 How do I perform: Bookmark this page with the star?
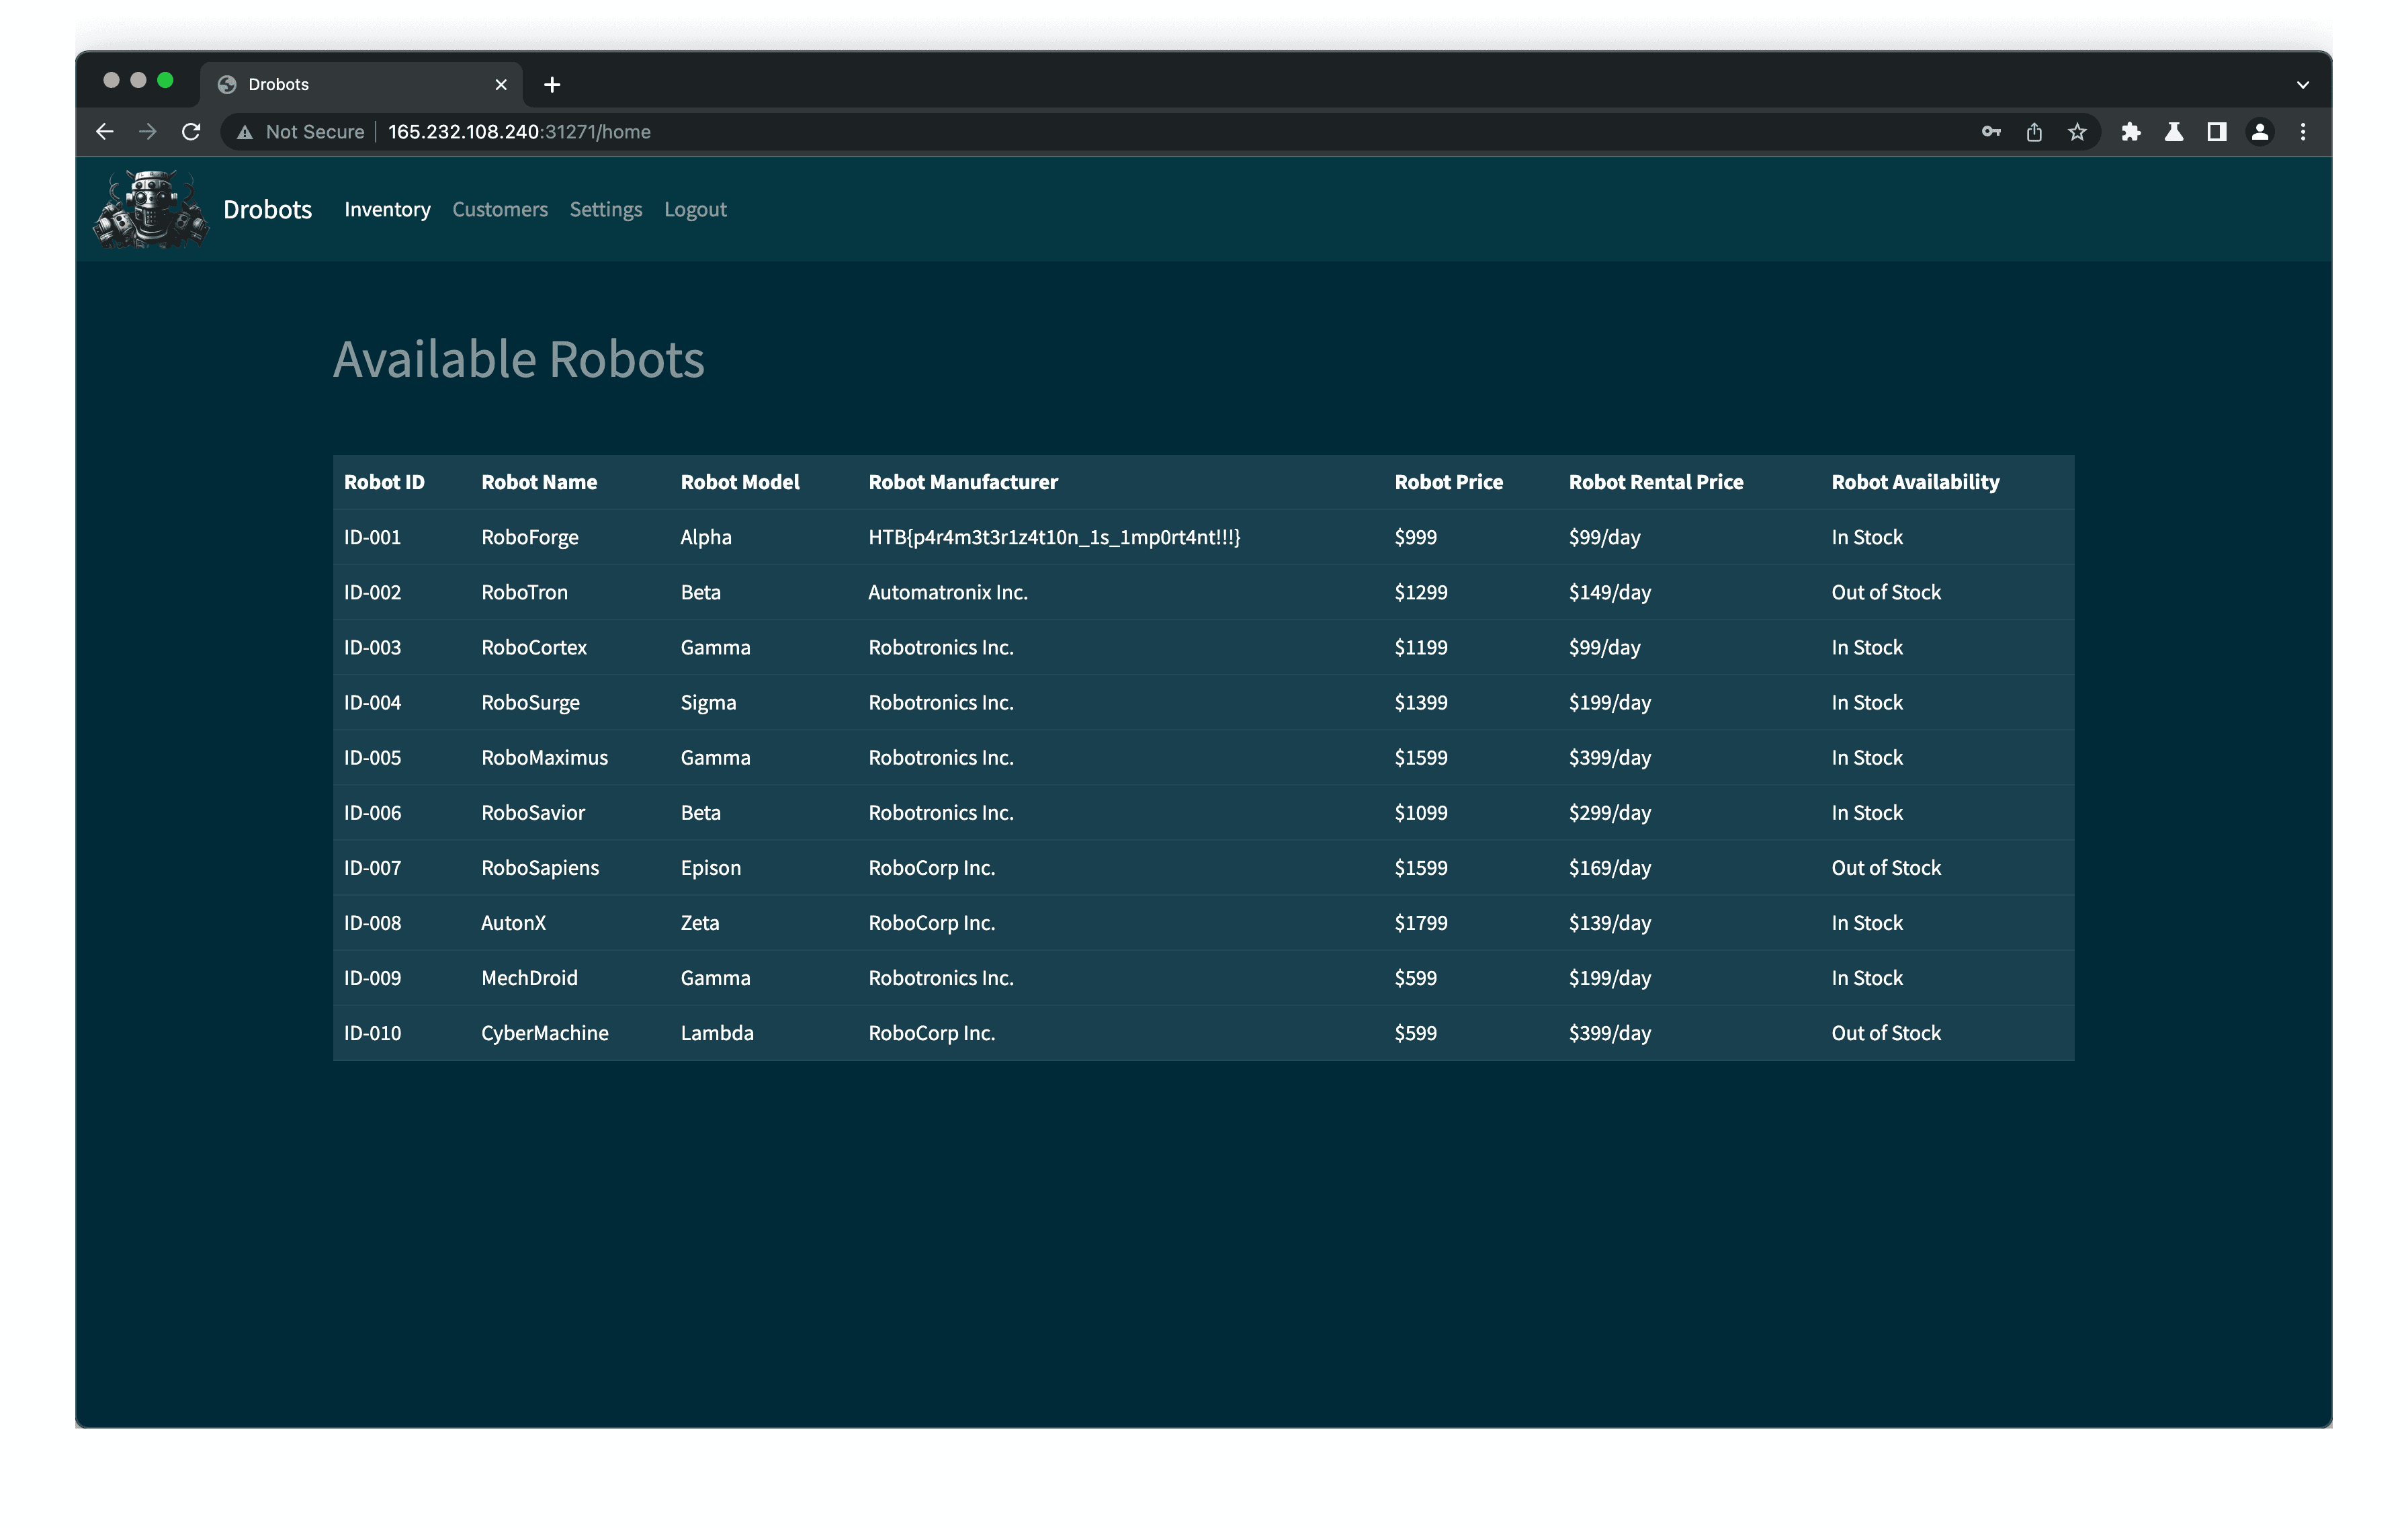pos(2077,132)
